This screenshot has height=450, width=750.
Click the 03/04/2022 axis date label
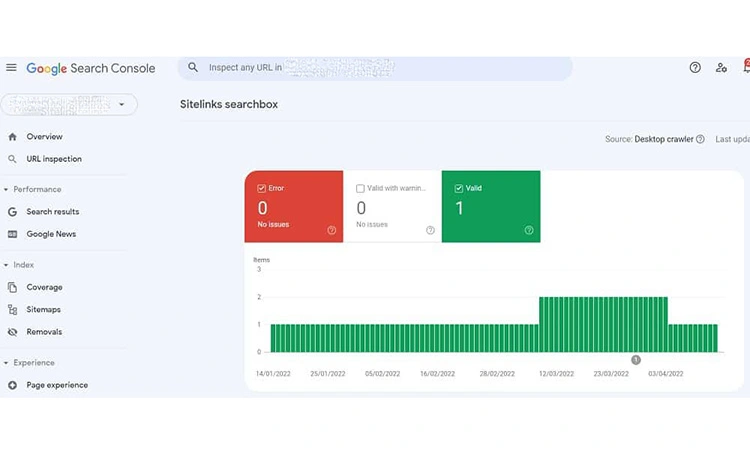[666, 373]
